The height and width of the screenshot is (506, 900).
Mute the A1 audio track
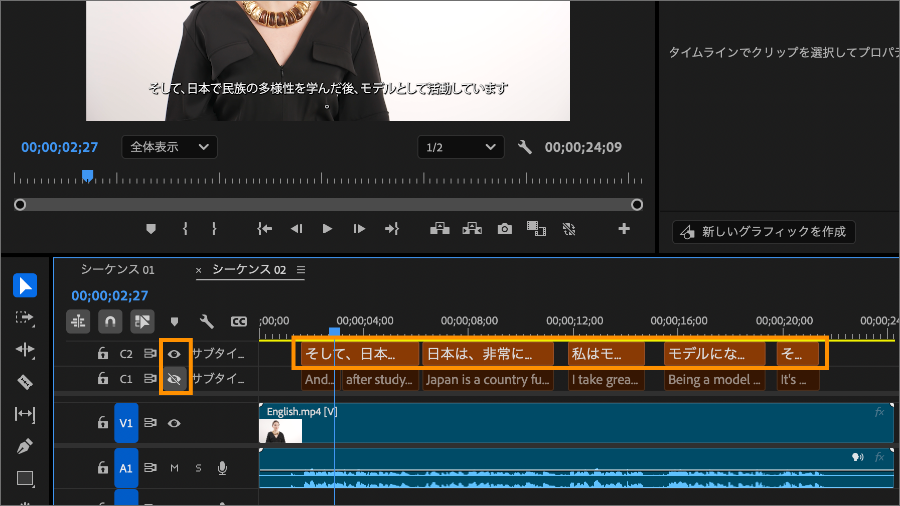[174, 468]
